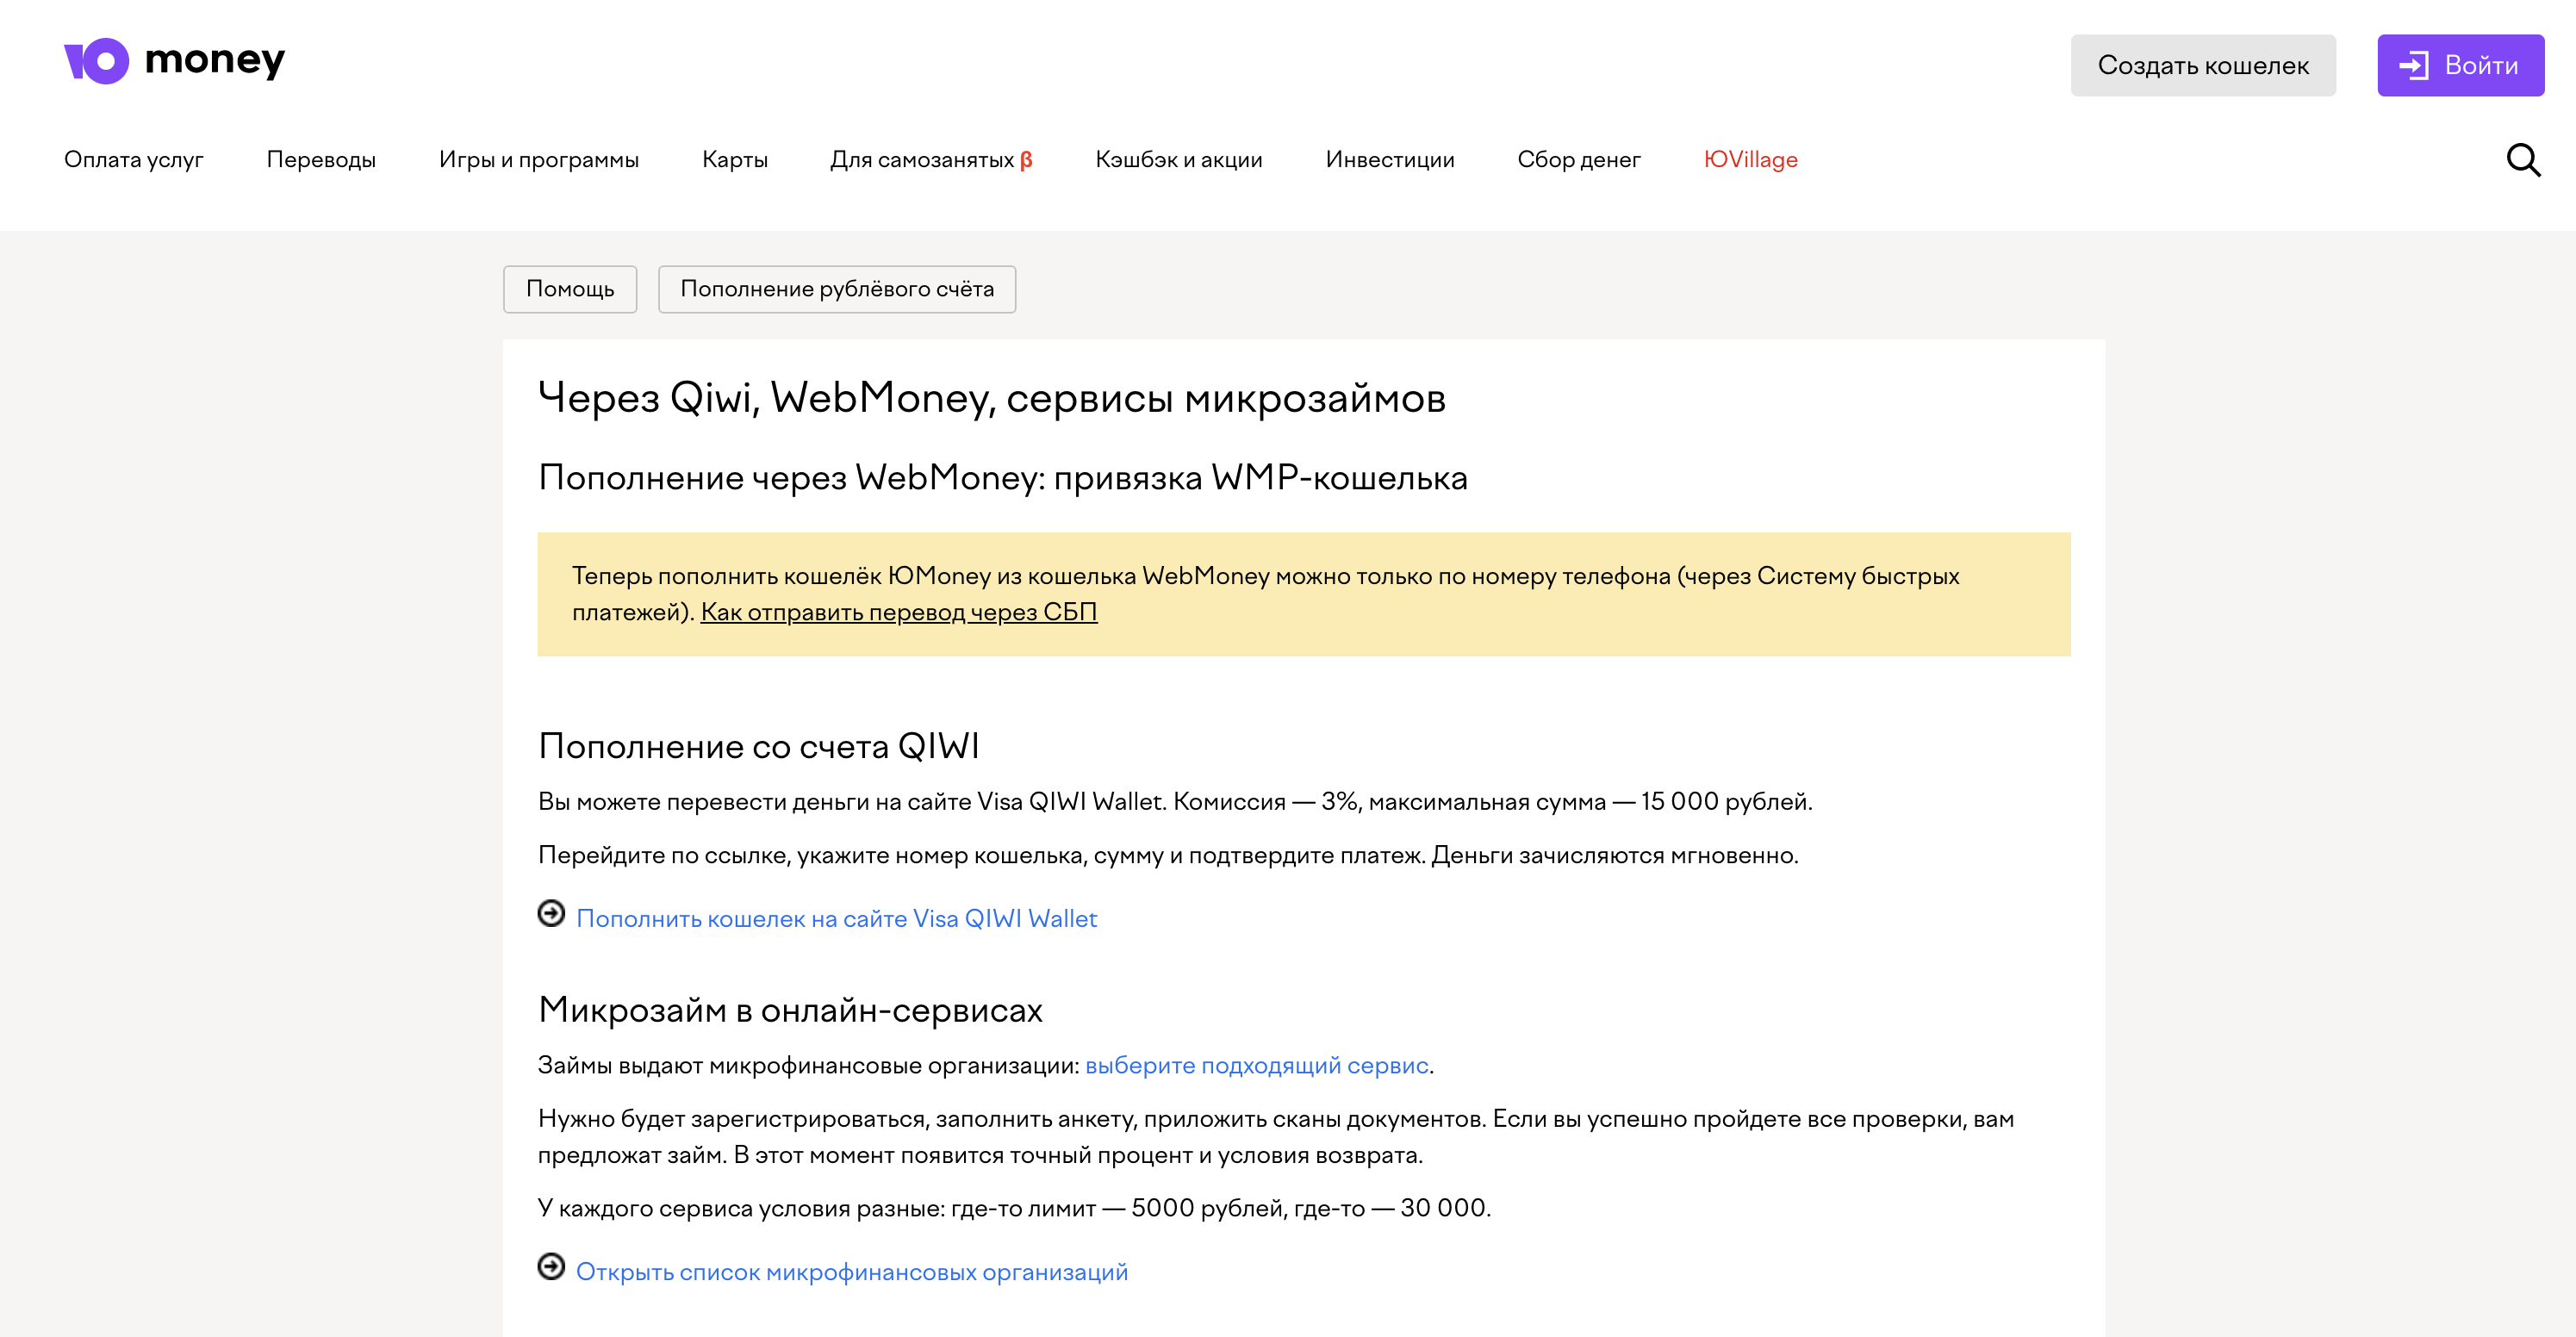
Task: Go to Инвестиции section
Action: pos(1390,160)
